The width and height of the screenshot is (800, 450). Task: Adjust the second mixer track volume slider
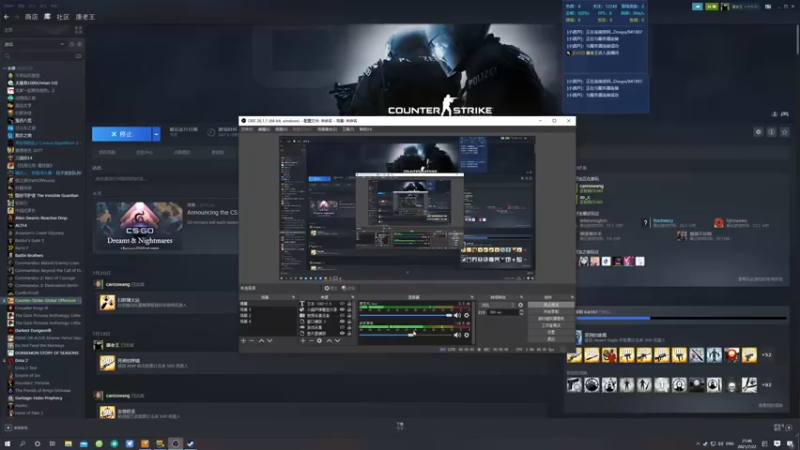[406, 335]
